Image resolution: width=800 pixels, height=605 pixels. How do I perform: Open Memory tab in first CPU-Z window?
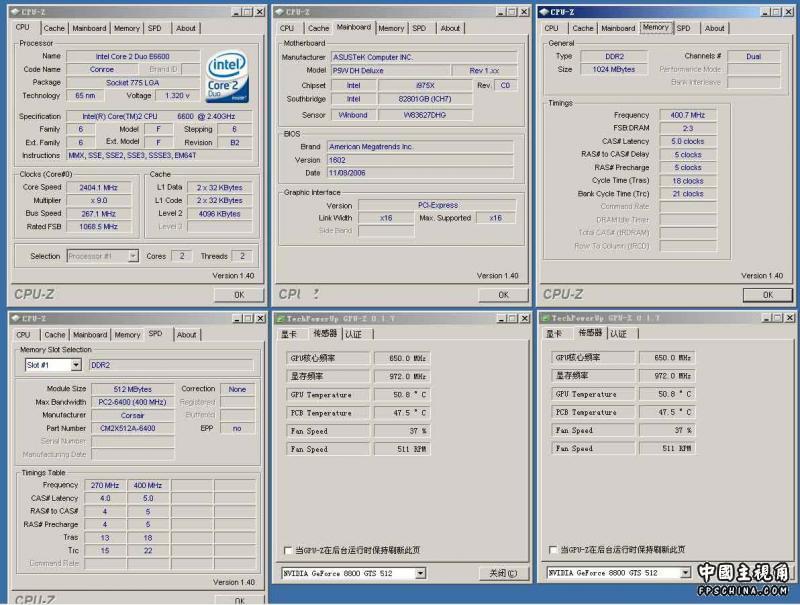click(x=127, y=28)
